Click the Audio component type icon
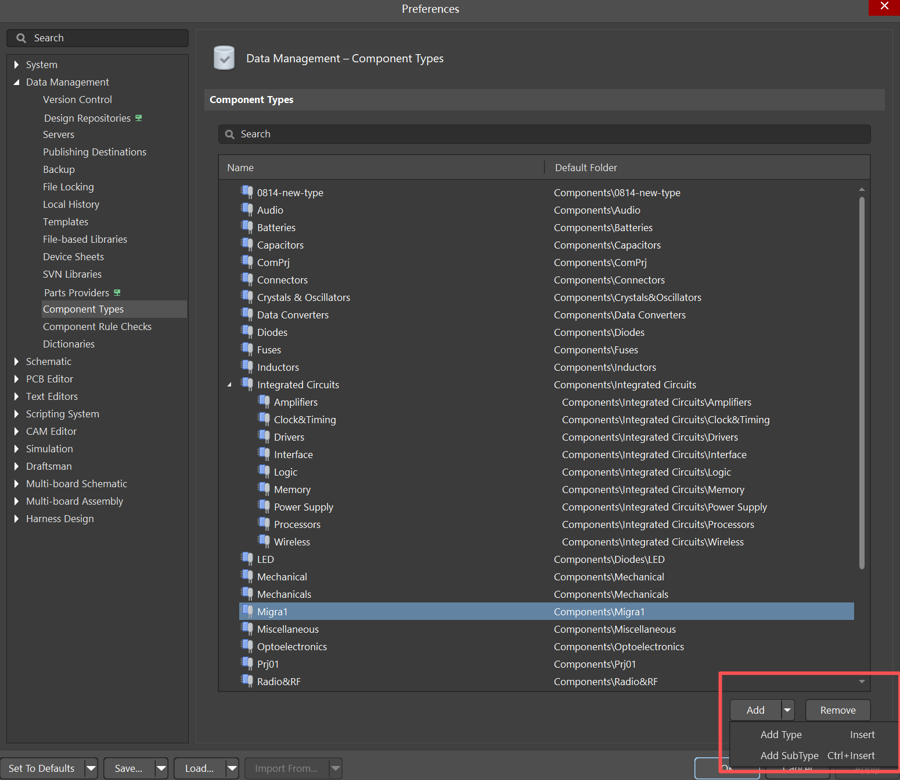This screenshot has height=780, width=900. [247, 209]
